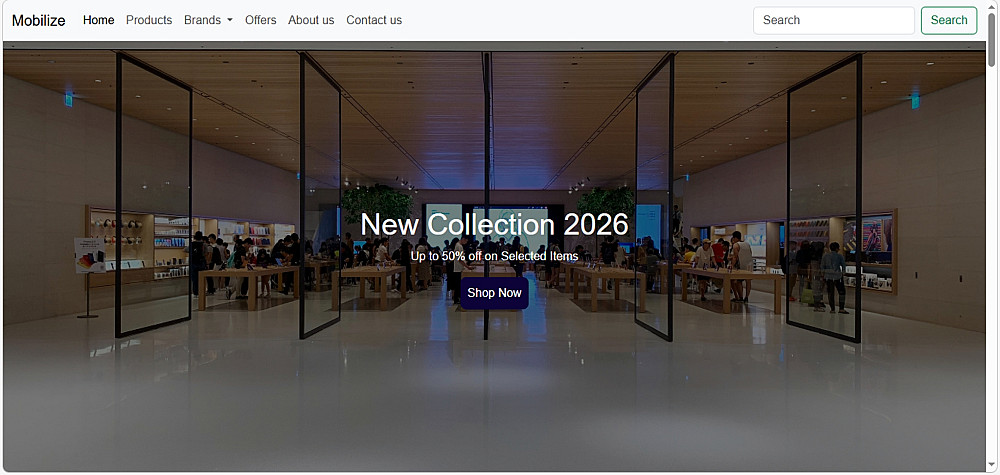
Task: Open the Home nav link
Action: click(x=98, y=20)
